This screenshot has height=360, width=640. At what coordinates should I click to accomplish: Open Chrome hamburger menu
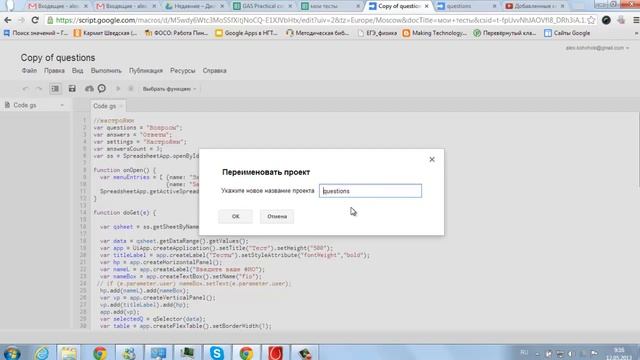pyautogui.click(x=636, y=20)
